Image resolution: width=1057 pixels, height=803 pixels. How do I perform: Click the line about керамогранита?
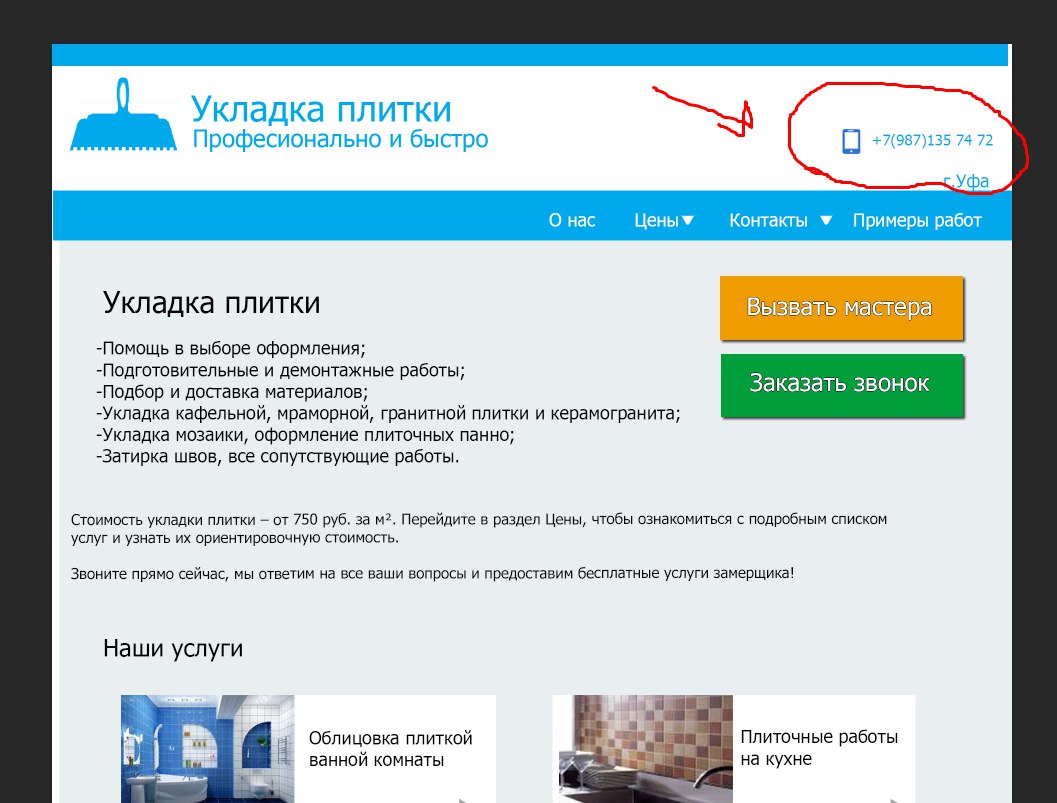click(388, 413)
